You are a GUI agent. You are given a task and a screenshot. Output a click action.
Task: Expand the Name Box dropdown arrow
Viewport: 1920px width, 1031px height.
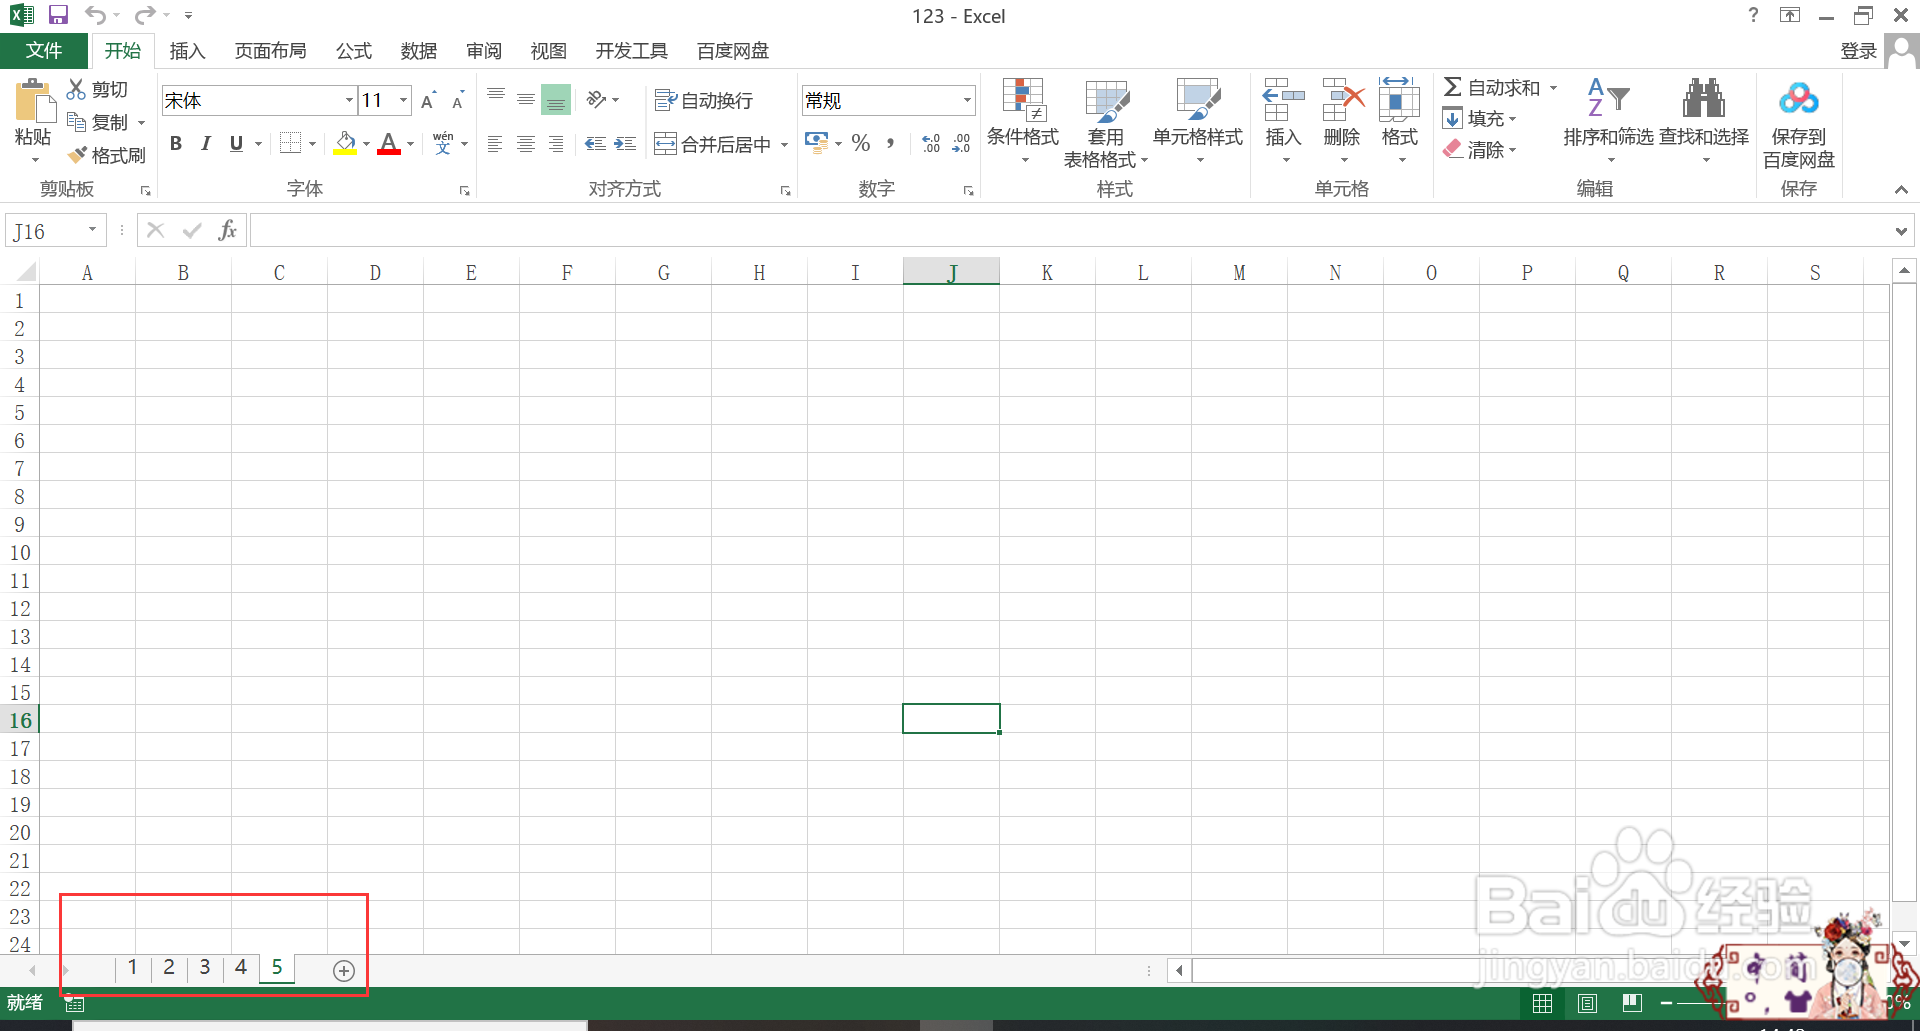92,230
